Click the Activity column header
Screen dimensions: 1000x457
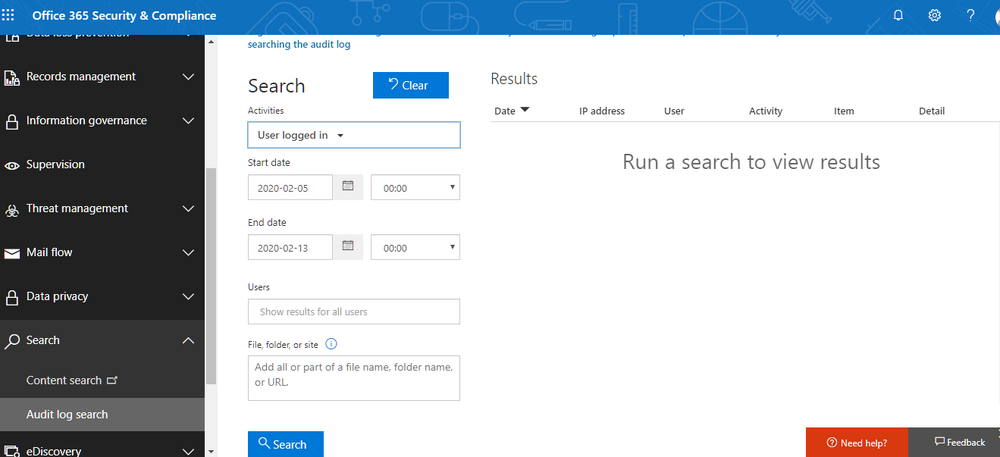(x=765, y=111)
